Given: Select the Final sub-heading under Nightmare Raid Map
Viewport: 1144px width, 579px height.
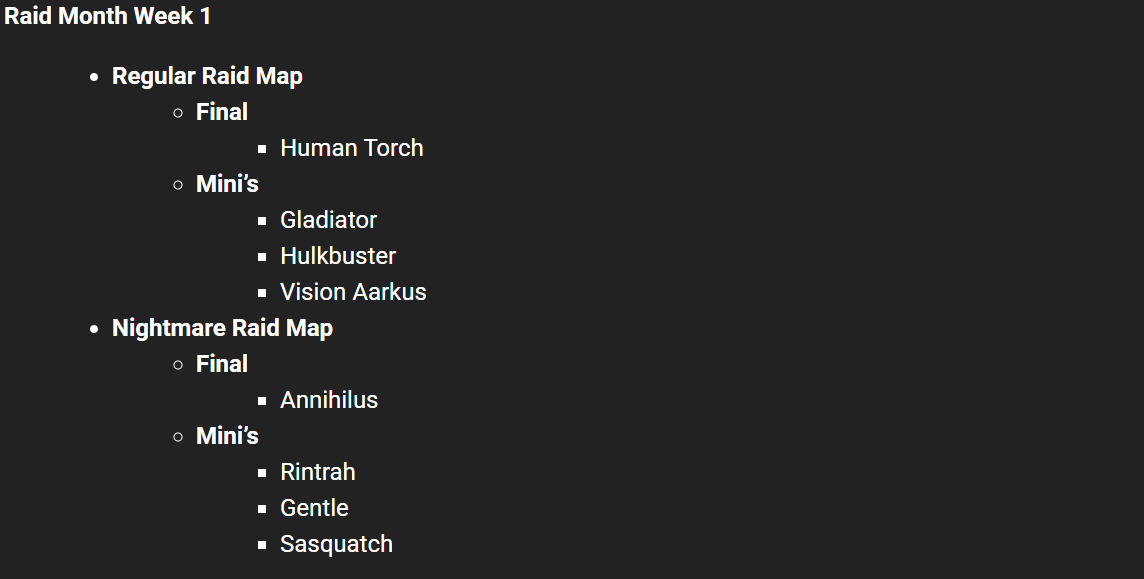Looking at the screenshot, I should pos(222,364).
